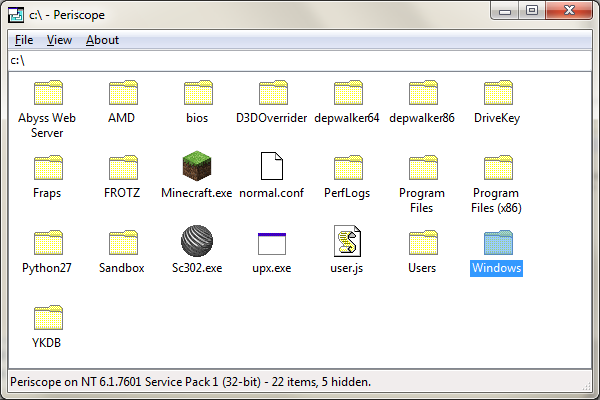This screenshot has width=600, height=400.
Task: Click the 'PerfLogs' folder name label
Action: tap(347, 193)
